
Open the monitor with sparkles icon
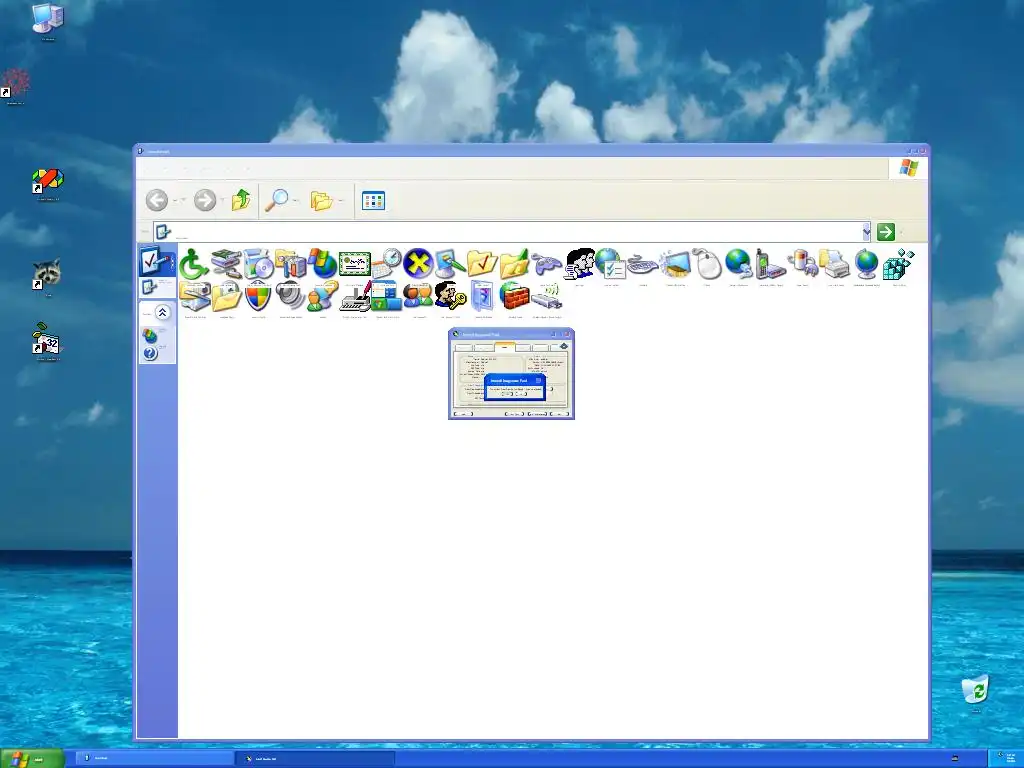coord(675,264)
